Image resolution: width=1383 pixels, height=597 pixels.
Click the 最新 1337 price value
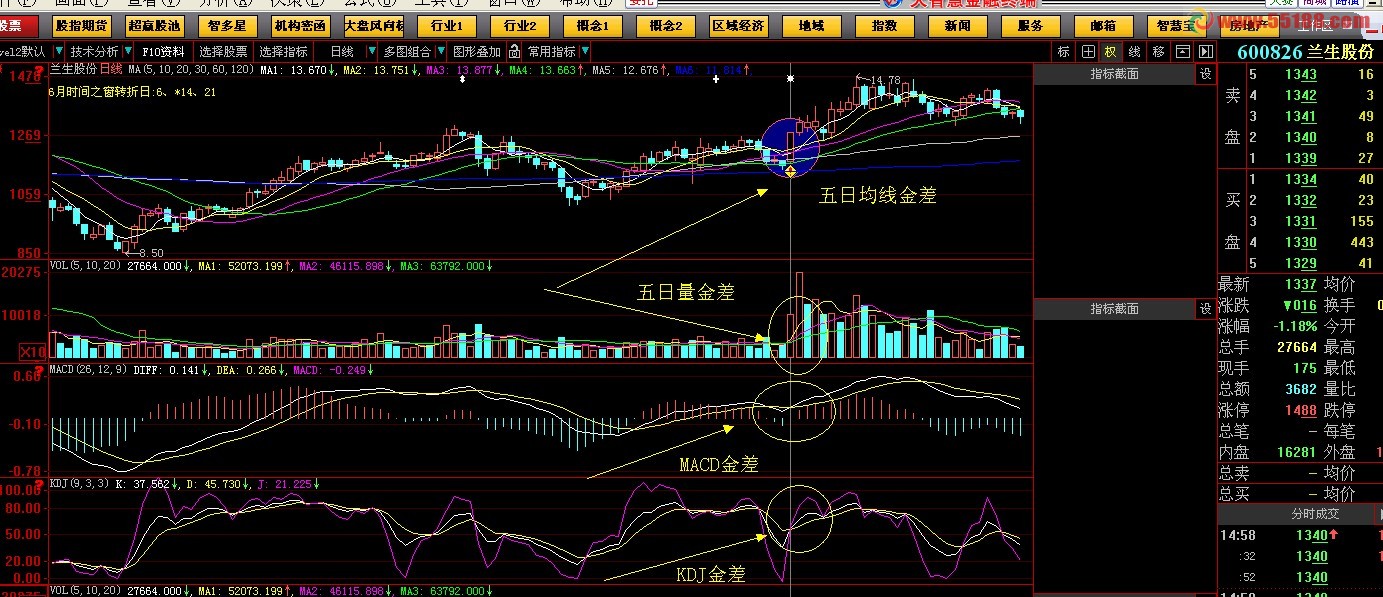click(1301, 285)
